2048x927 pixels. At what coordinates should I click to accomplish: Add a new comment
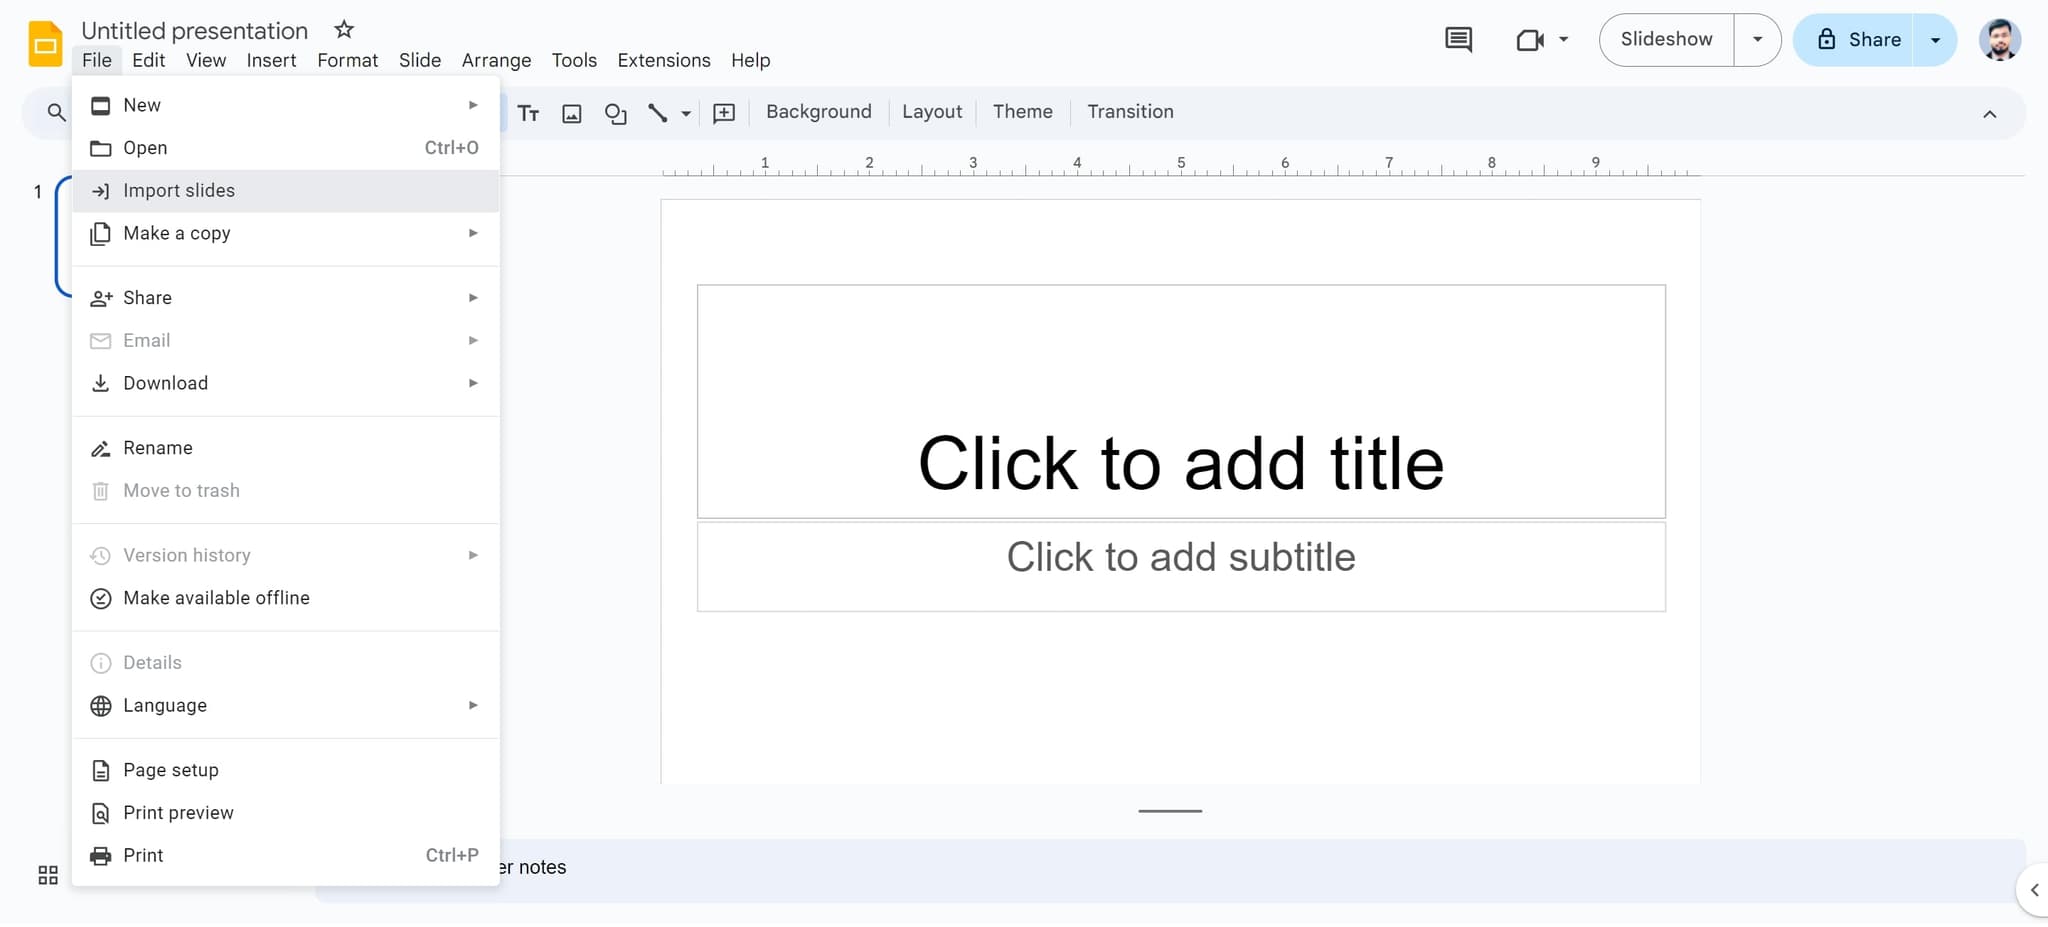point(723,113)
